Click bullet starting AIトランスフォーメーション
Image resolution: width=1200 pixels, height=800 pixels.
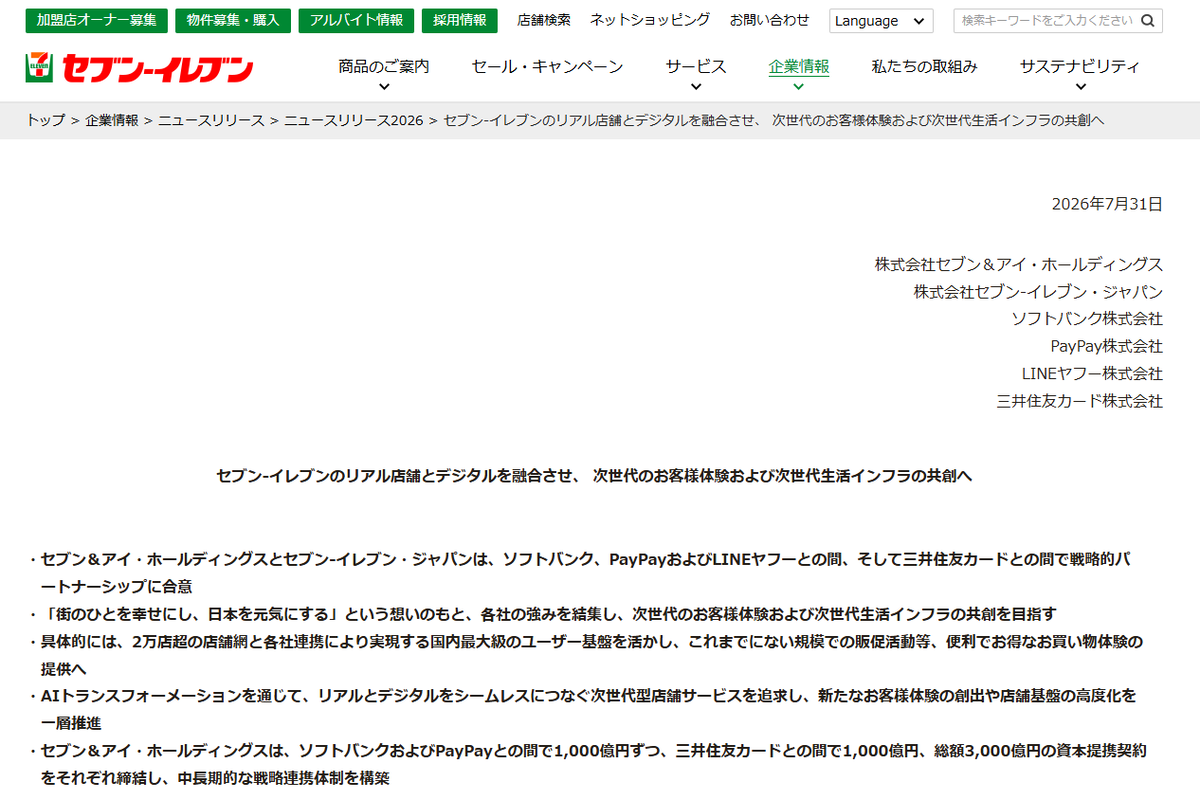[x=582, y=708]
